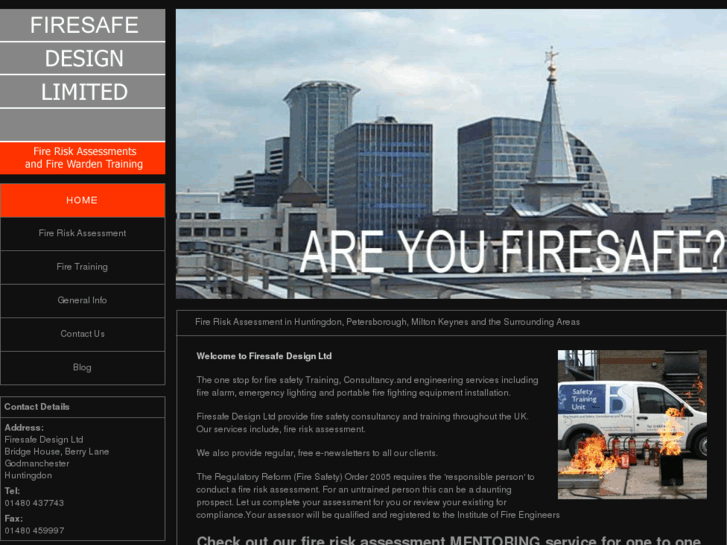Select the Godmanchester address line
This screenshot has height=545, width=727.
tap(37, 463)
